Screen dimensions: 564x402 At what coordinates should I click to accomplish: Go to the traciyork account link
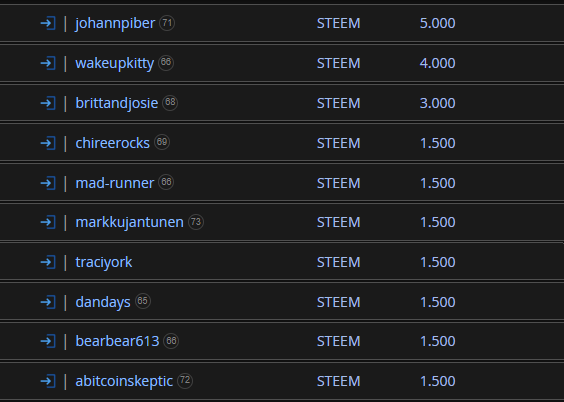click(x=104, y=262)
